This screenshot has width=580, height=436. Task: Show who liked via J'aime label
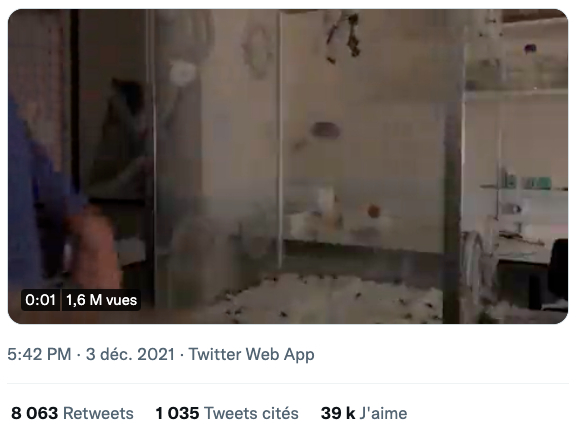point(383,413)
